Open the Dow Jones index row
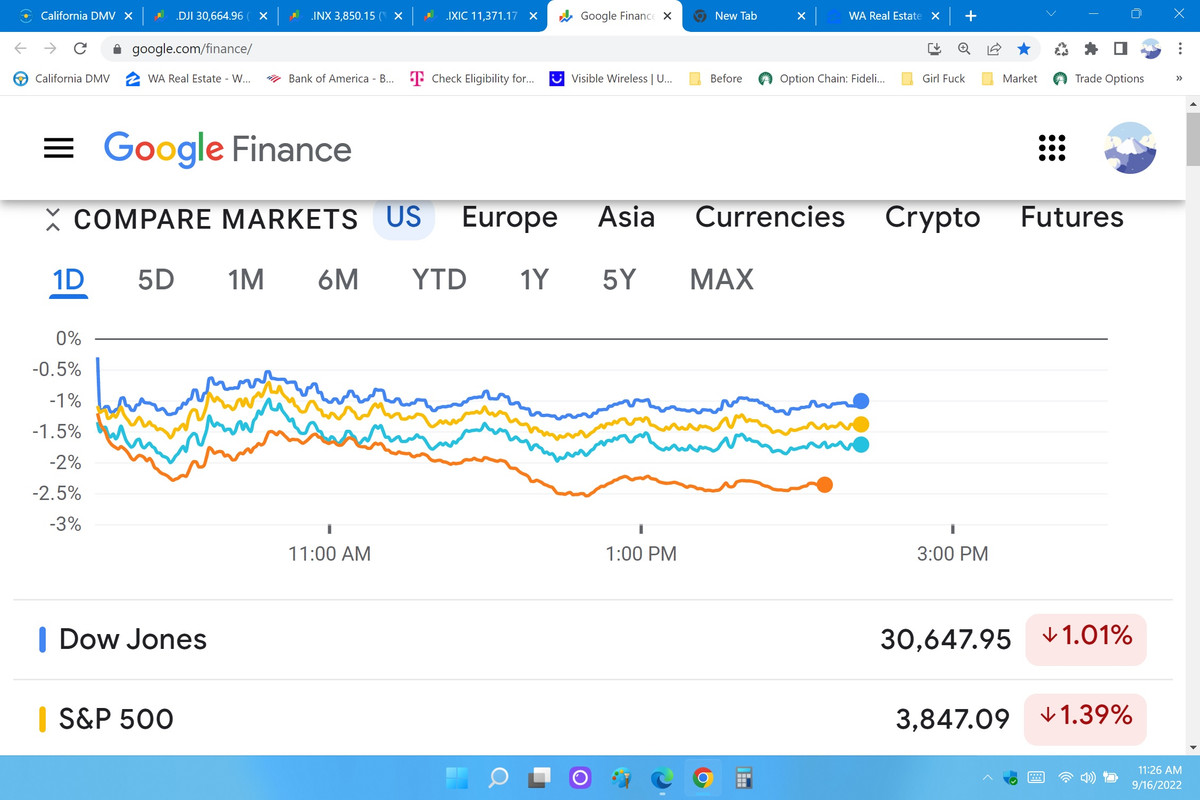Image resolution: width=1200 pixels, height=800 pixels. coord(593,639)
